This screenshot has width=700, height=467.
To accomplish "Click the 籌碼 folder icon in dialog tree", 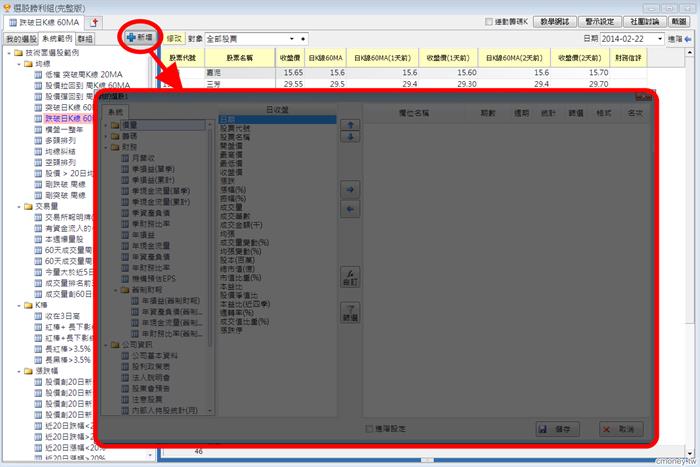I will [115, 136].
